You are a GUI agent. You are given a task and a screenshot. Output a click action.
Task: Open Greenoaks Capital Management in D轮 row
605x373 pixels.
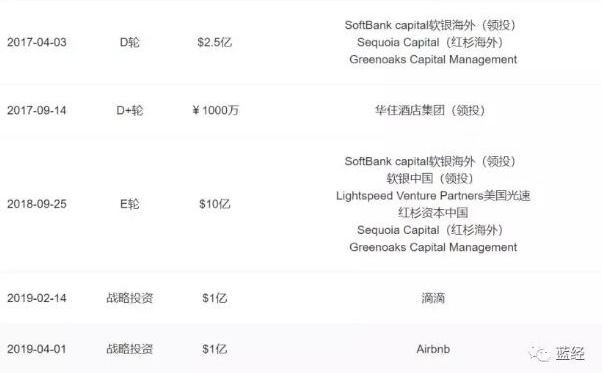(x=433, y=59)
